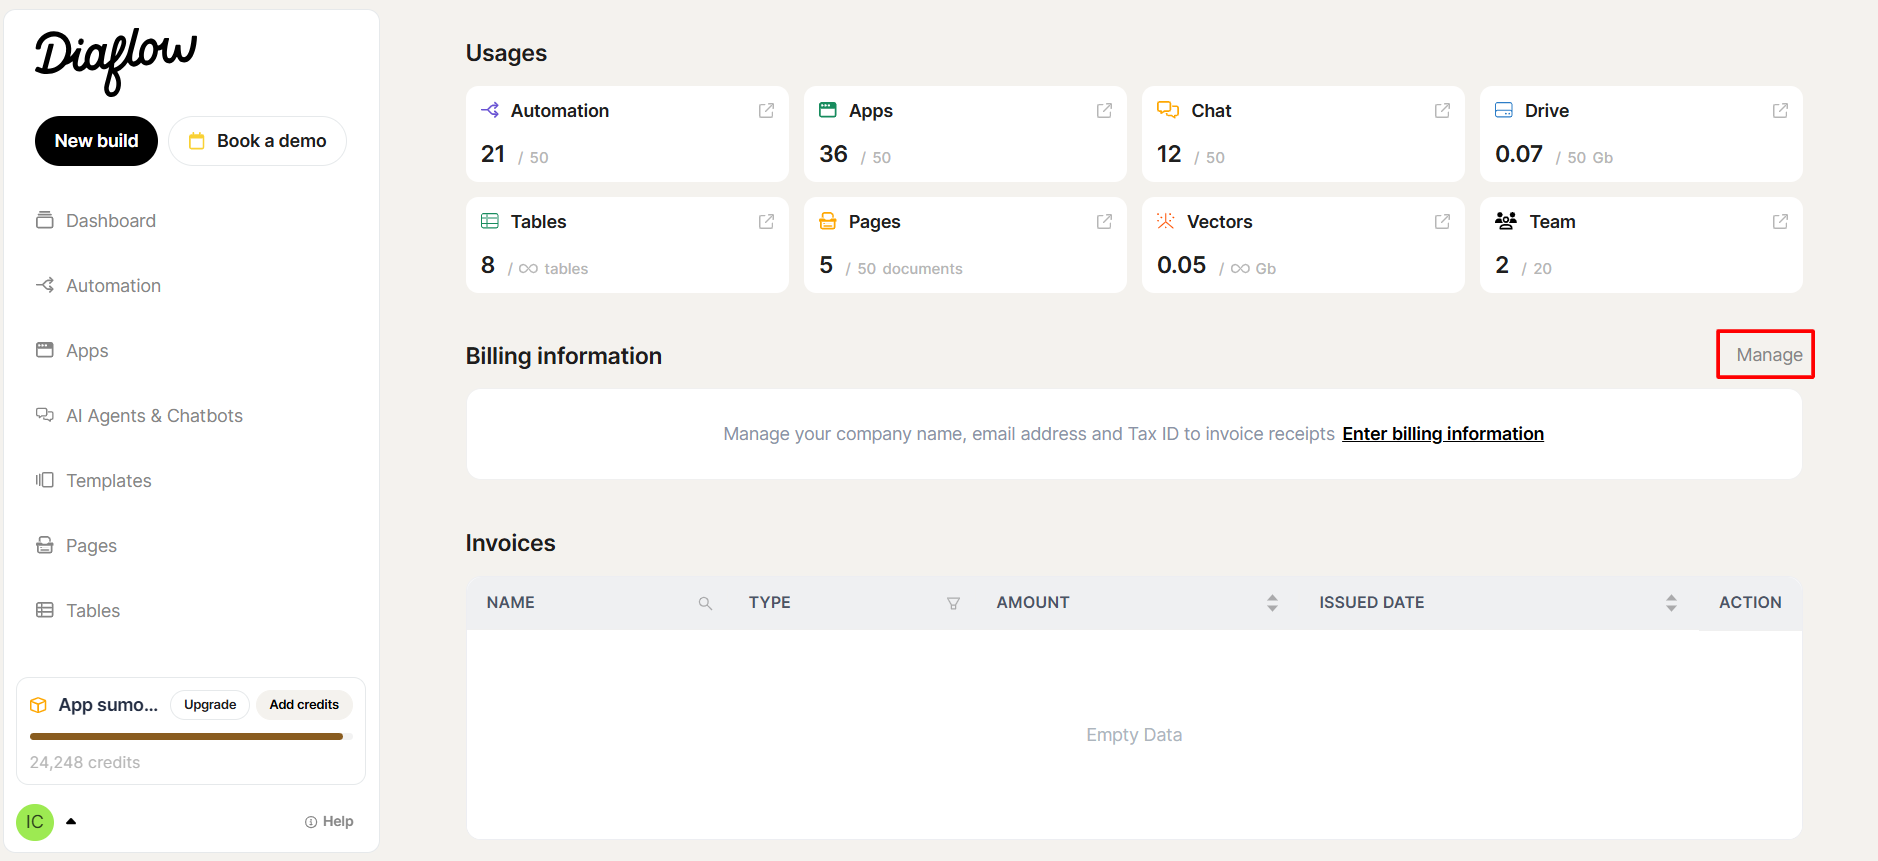This screenshot has height=861, width=1878.
Task: Open the Apps usage external link icon
Action: [1104, 111]
